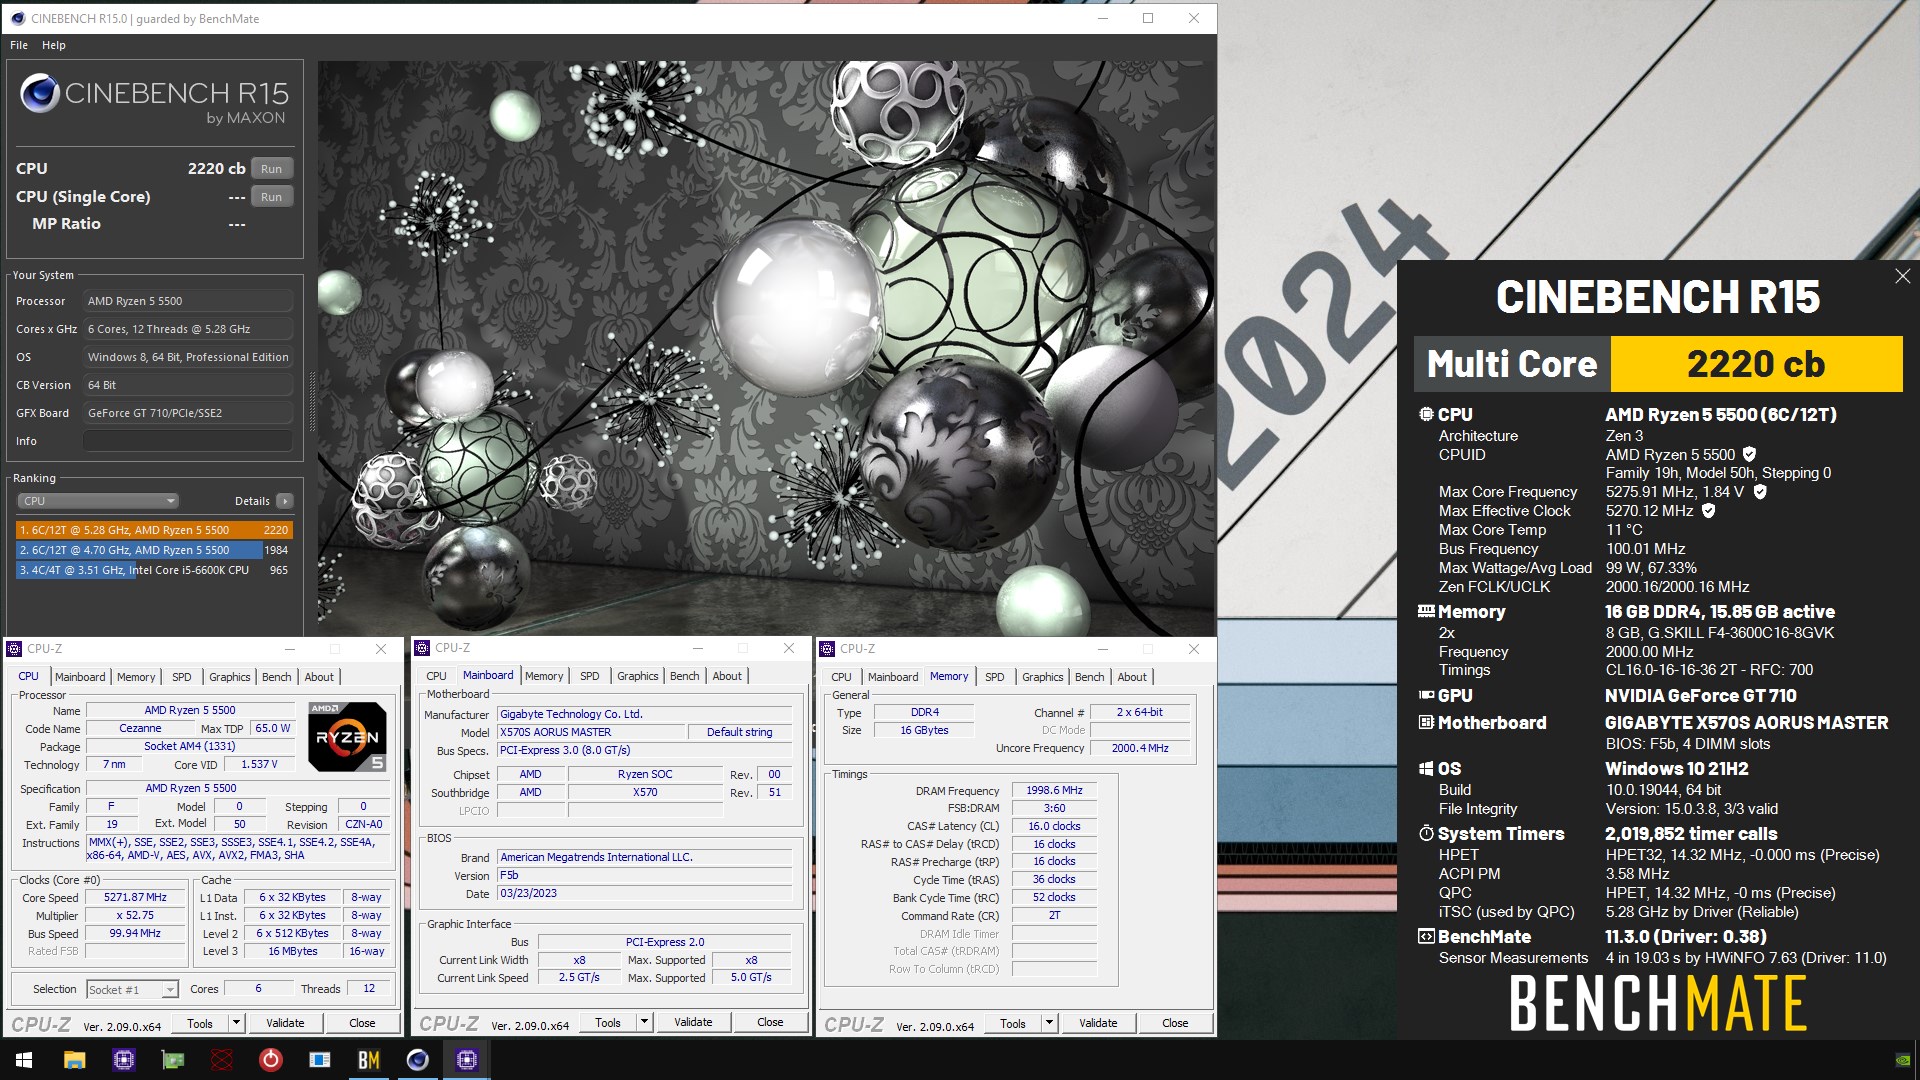The image size is (1920, 1080).
Task: Click the Core Speed value 5271.87 MHz
Action: click(x=135, y=897)
